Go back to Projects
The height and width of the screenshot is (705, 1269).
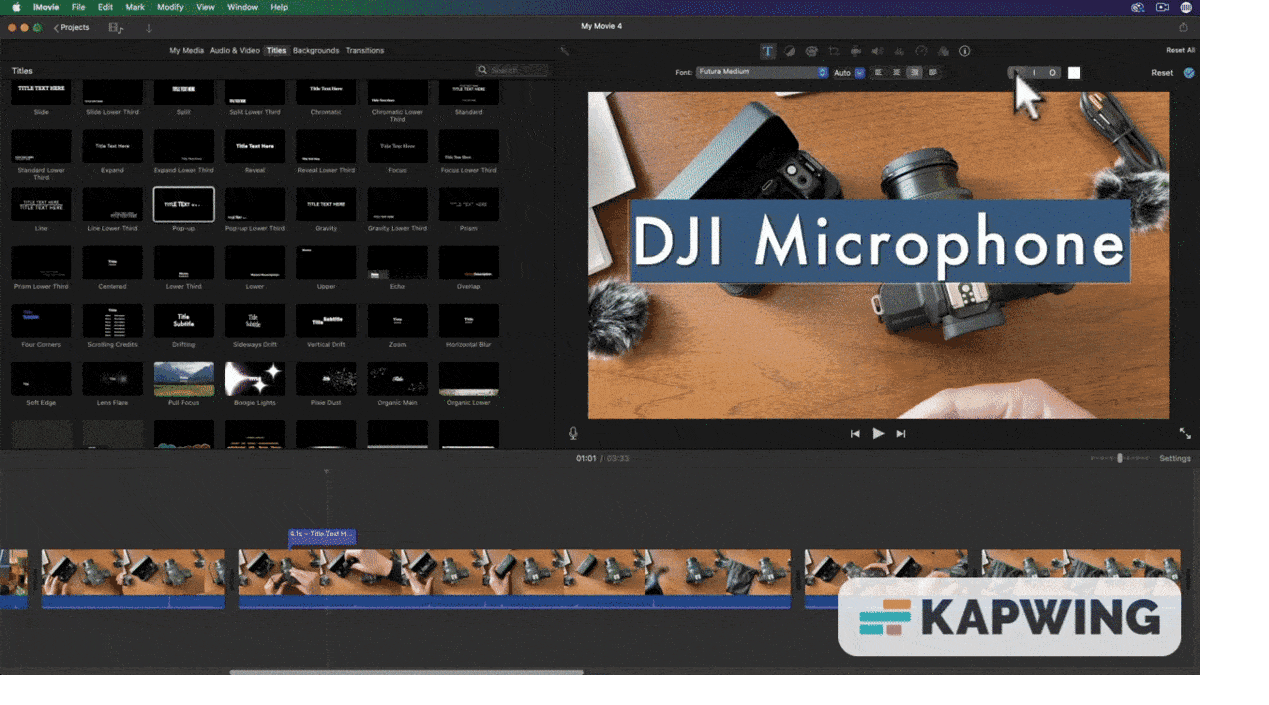(x=71, y=28)
